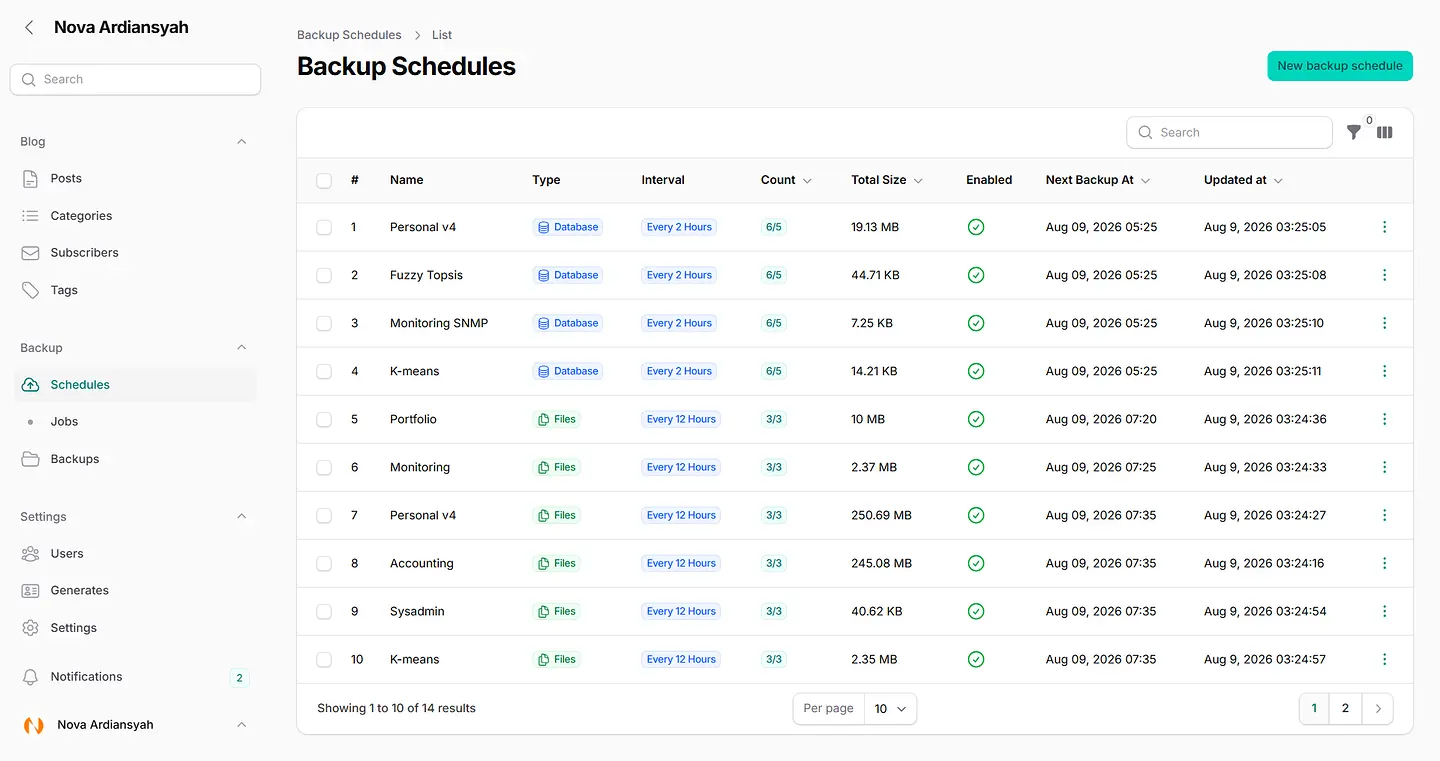The height and width of the screenshot is (761, 1440).
Task: Click the Files badge in Accounting row
Action: [x=557, y=563]
